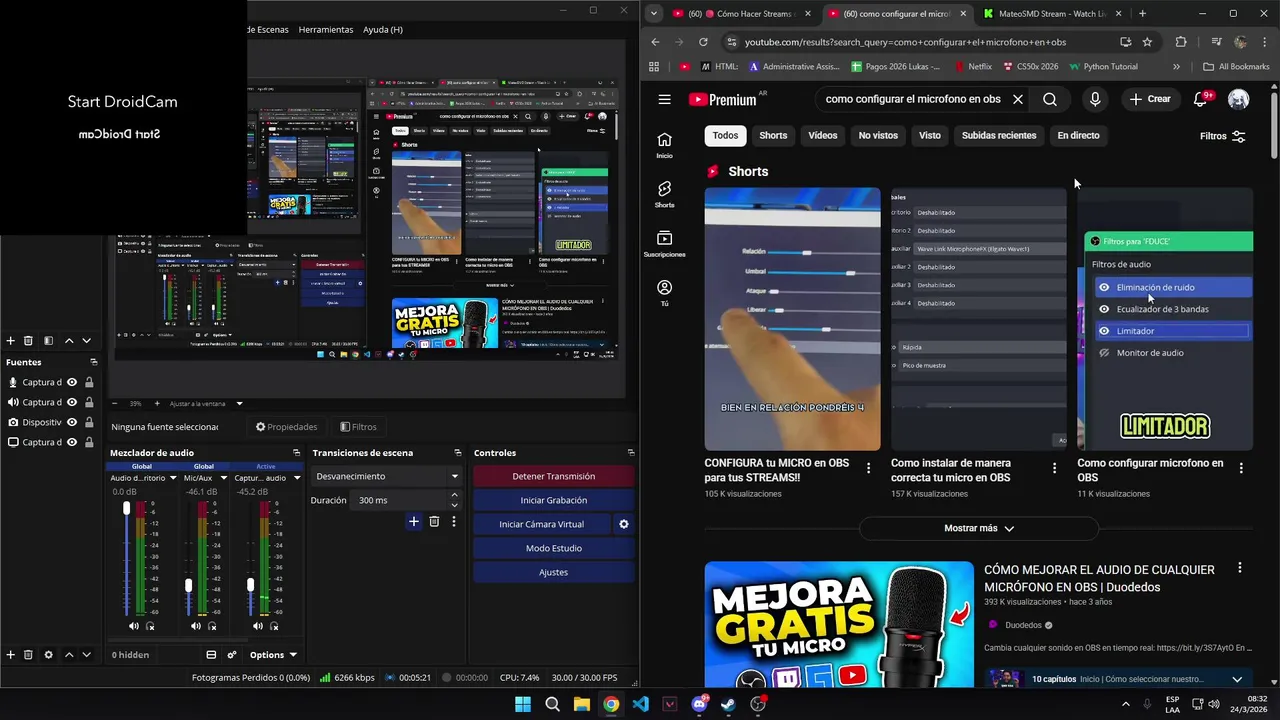1280x720 pixels.
Task: Click Modo Estudio button
Action: [x=553, y=548]
